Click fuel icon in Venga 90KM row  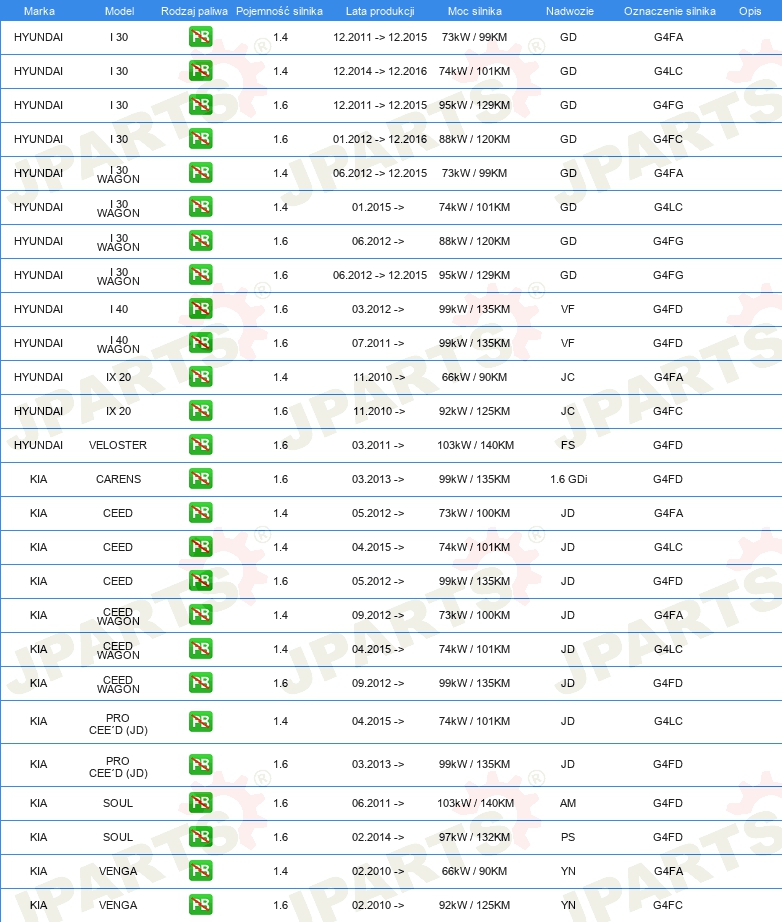tap(200, 871)
